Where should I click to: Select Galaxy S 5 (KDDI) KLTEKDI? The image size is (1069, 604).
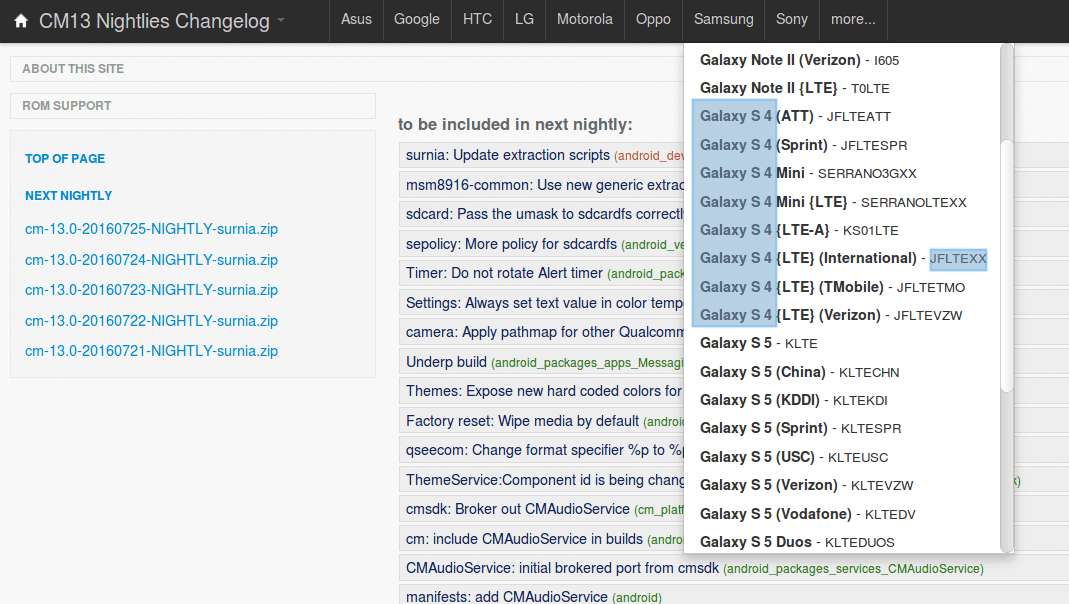(x=794, y=400)
